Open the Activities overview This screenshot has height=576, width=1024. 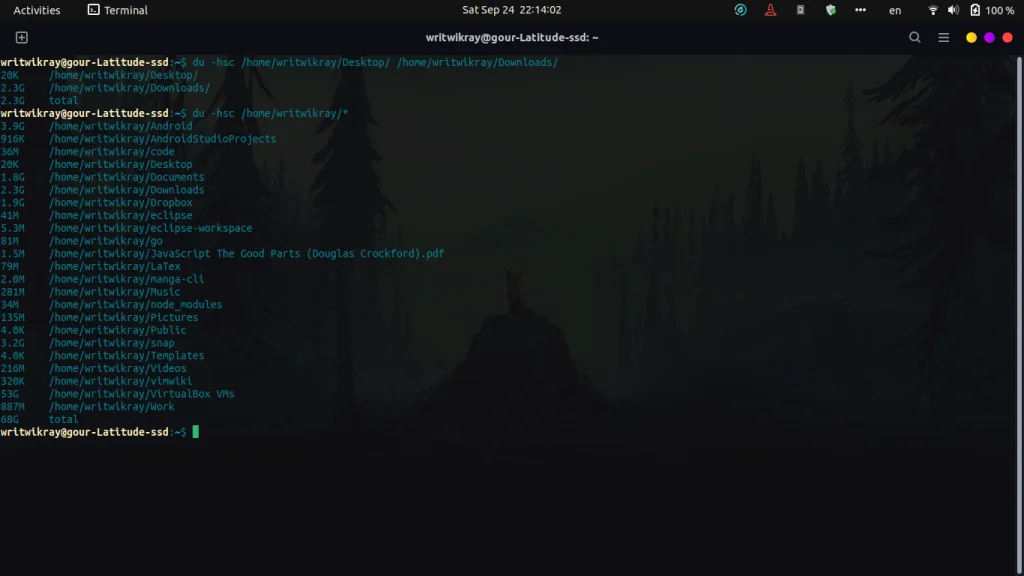[37, 10]
